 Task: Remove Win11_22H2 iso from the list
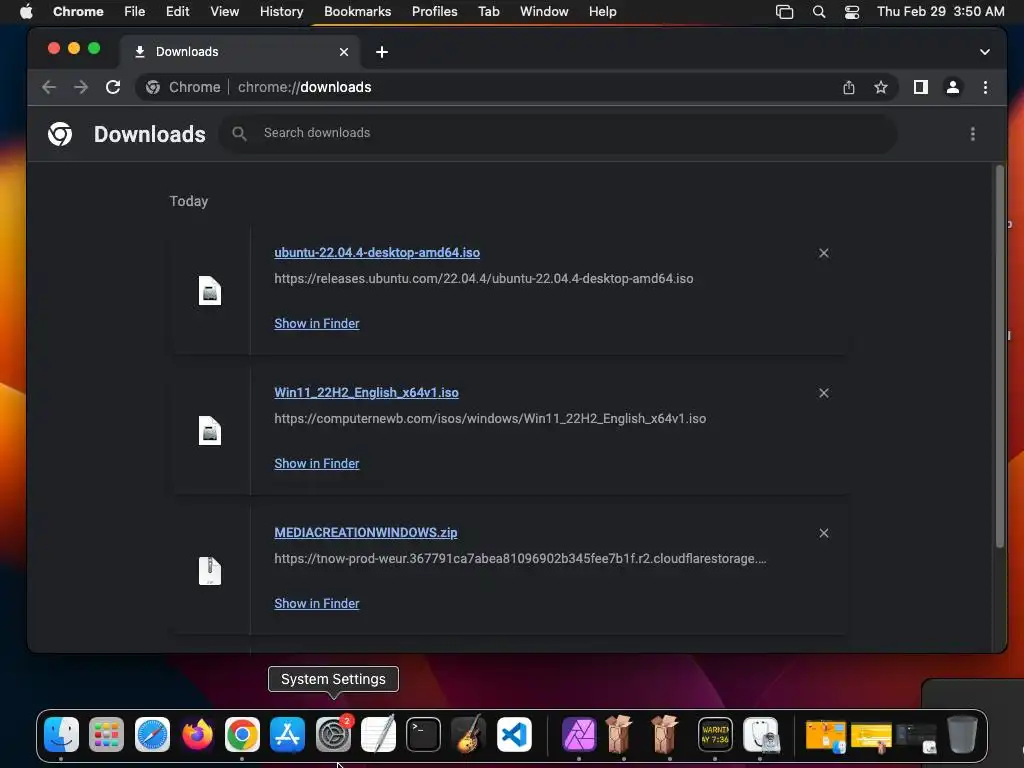(824, 393)
